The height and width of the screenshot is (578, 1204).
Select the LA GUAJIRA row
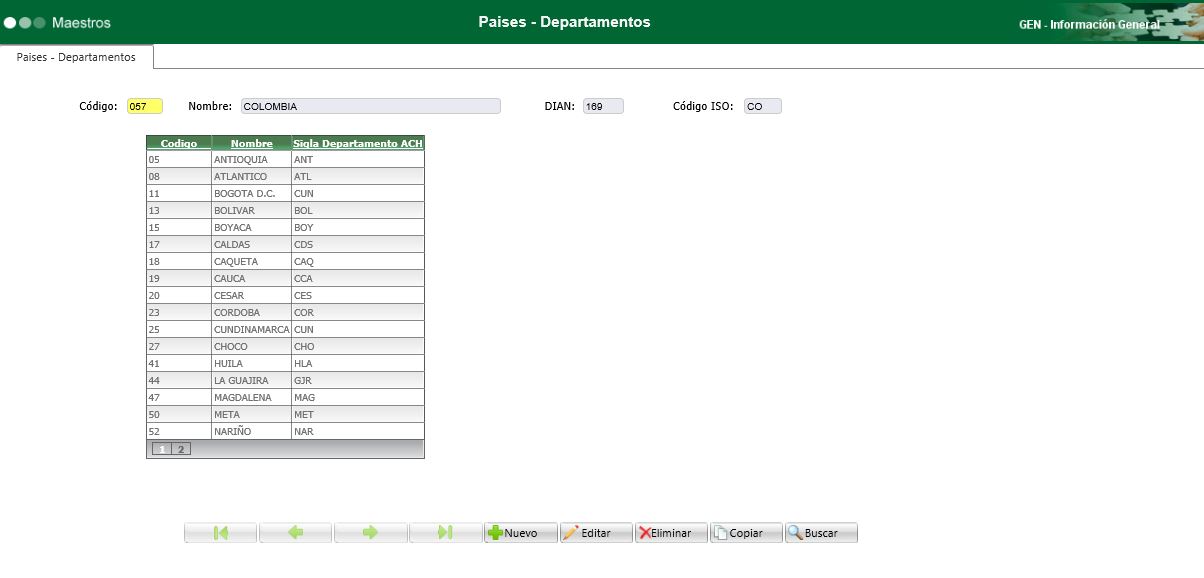click(285, 380)
